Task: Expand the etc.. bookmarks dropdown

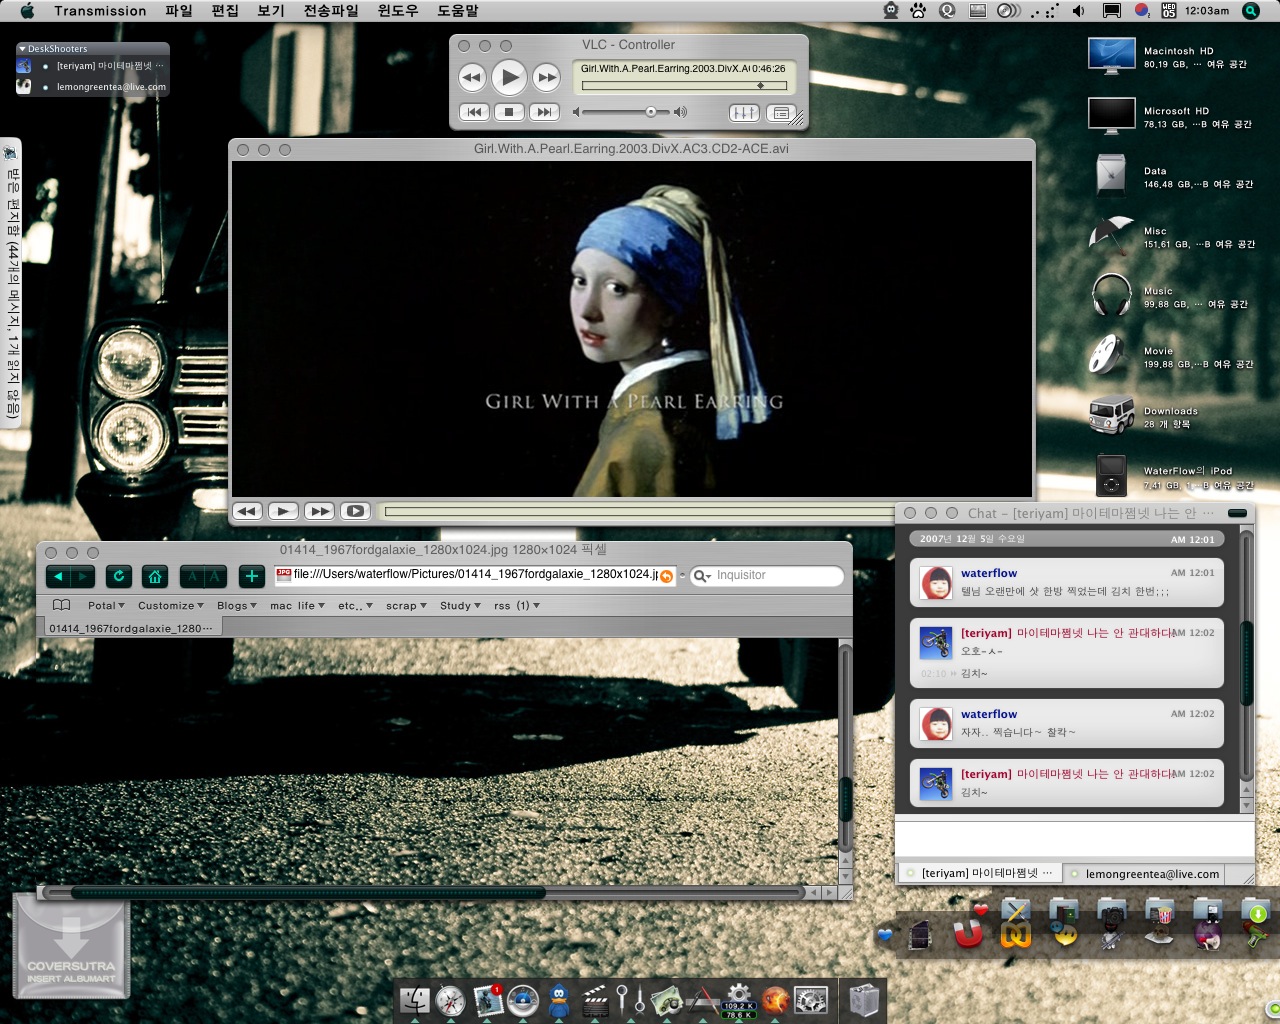Action: [355, 606]
